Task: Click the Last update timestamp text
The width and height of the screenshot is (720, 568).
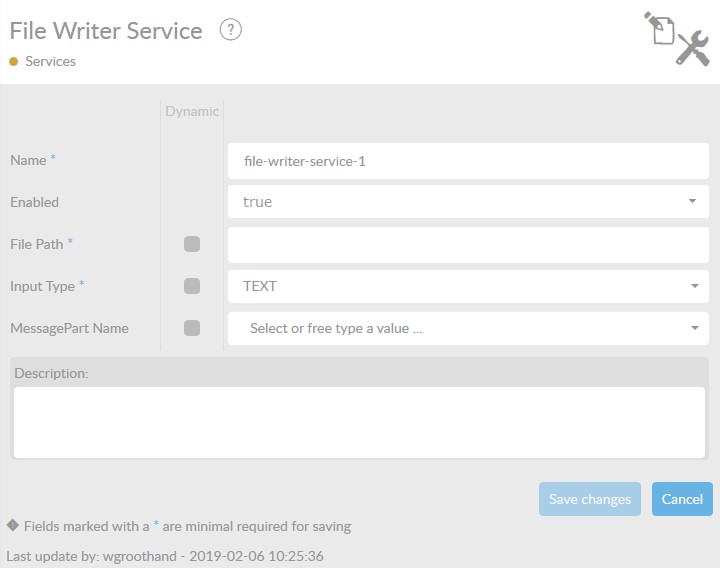Action: [165, 555]
